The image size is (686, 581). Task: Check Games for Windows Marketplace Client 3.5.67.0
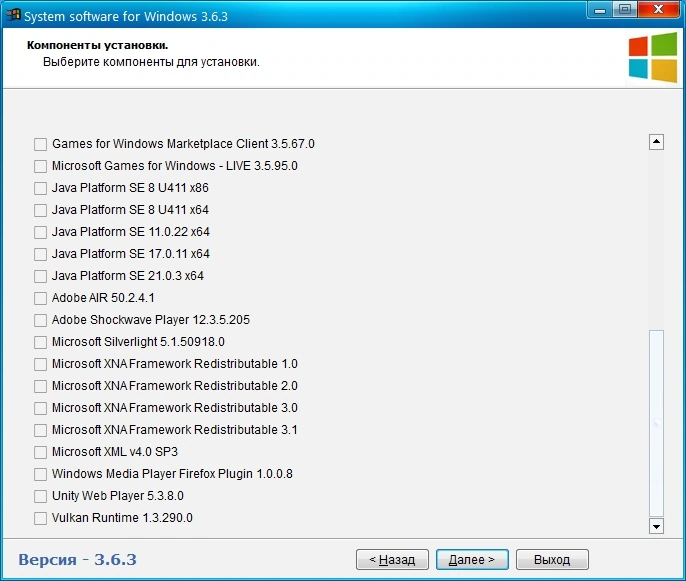[40, 144]
